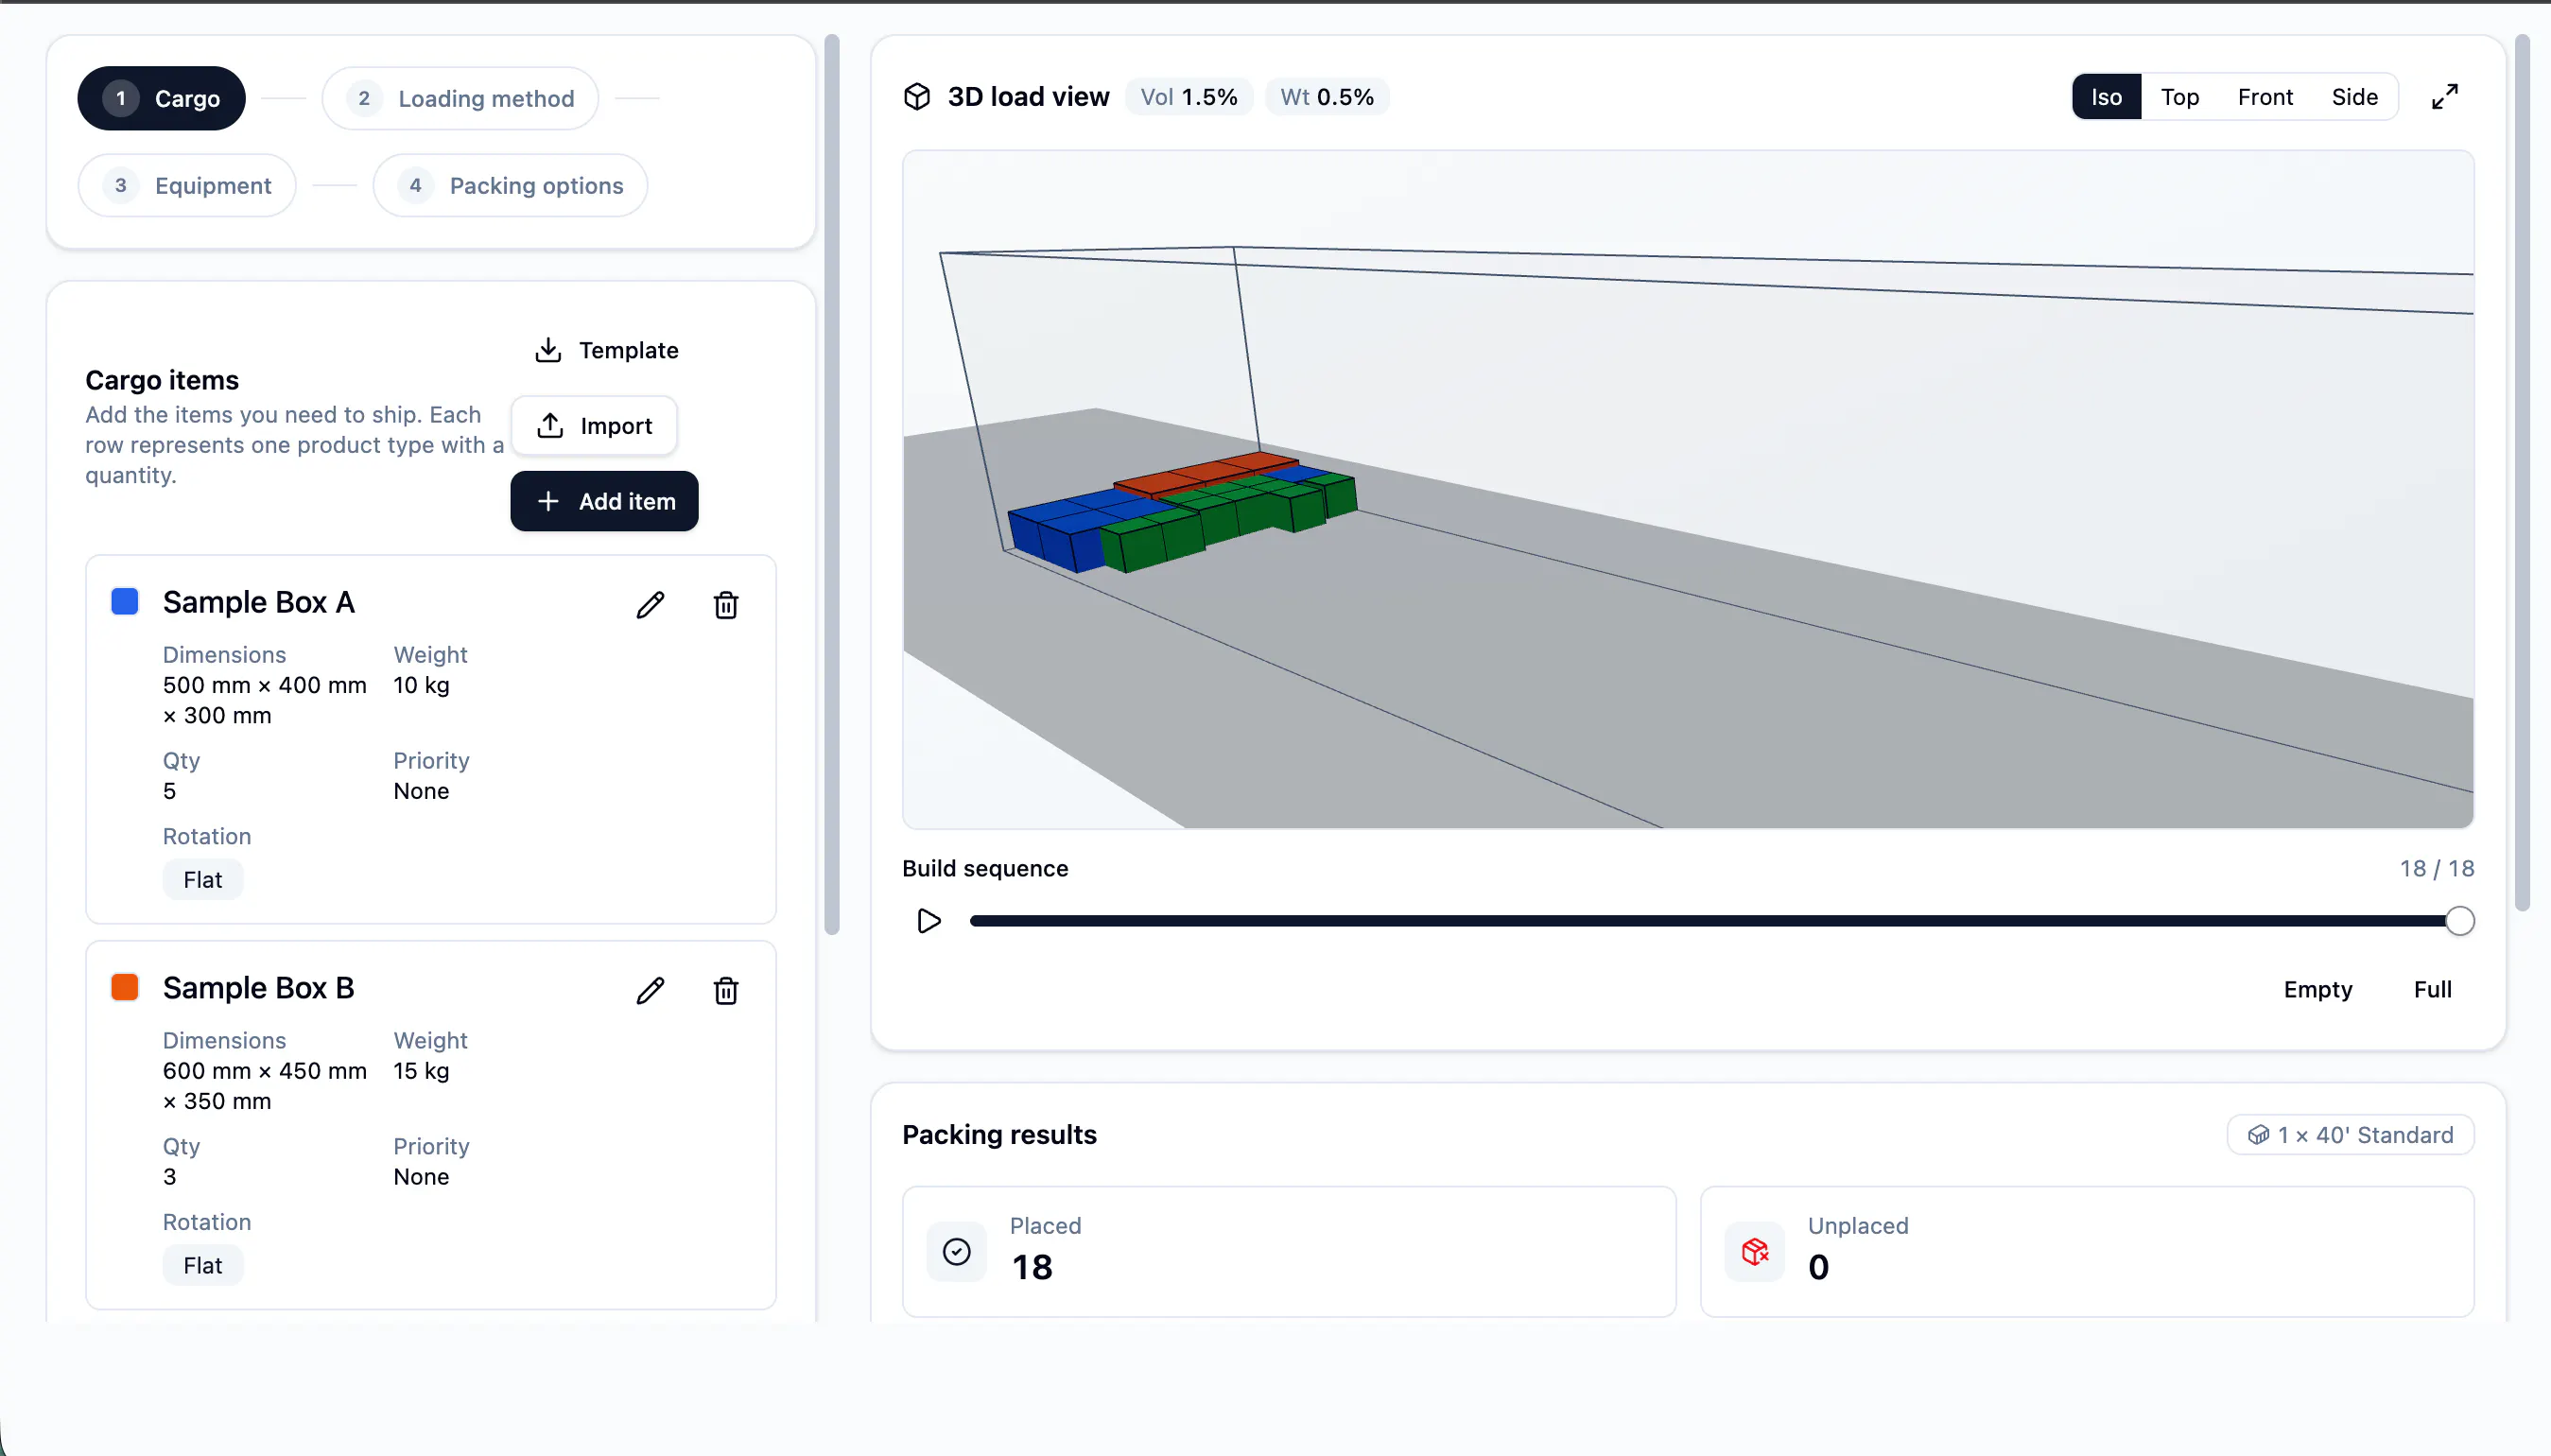Click Box B dimensions 600 mm × 450 mm
Viewport: 2551px width, 1456px height.
point(265,1071)
